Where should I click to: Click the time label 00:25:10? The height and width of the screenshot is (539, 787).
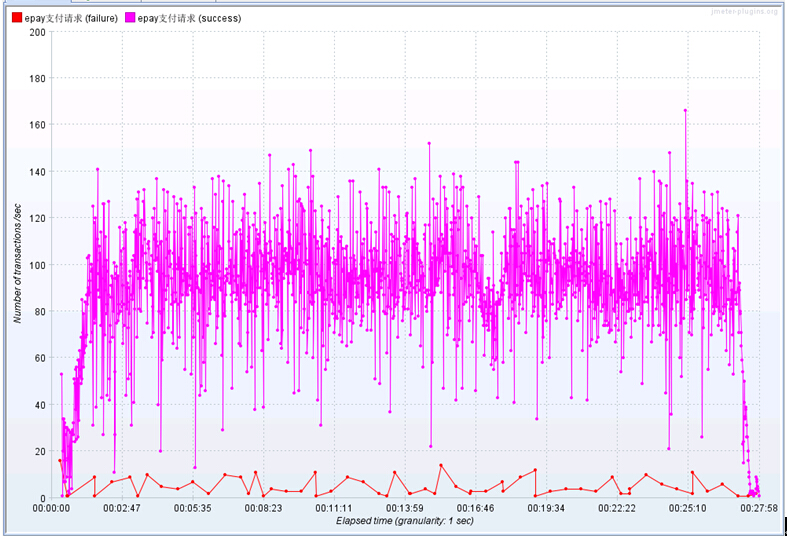click(688, 508)
